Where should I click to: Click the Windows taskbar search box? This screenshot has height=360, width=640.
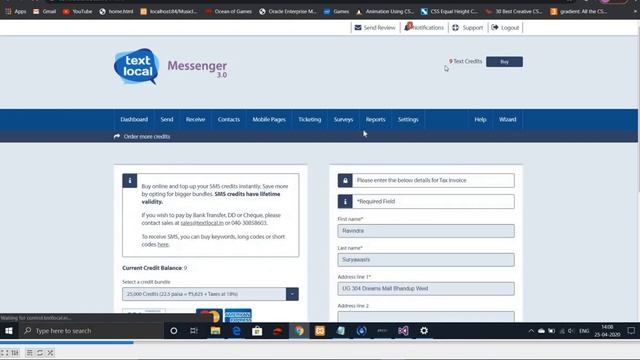[x=91, y=331]
